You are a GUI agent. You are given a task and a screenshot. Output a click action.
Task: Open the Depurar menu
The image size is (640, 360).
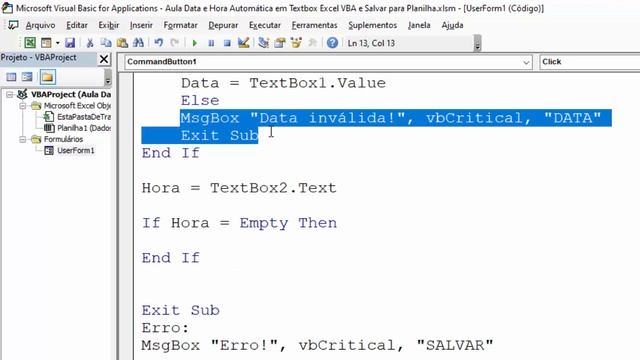click(x=223, y=25)
